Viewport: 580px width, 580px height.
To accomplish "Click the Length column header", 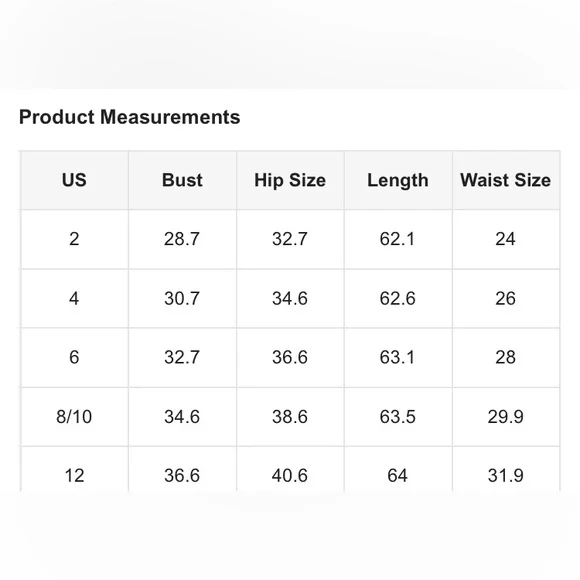I will 398,180.
